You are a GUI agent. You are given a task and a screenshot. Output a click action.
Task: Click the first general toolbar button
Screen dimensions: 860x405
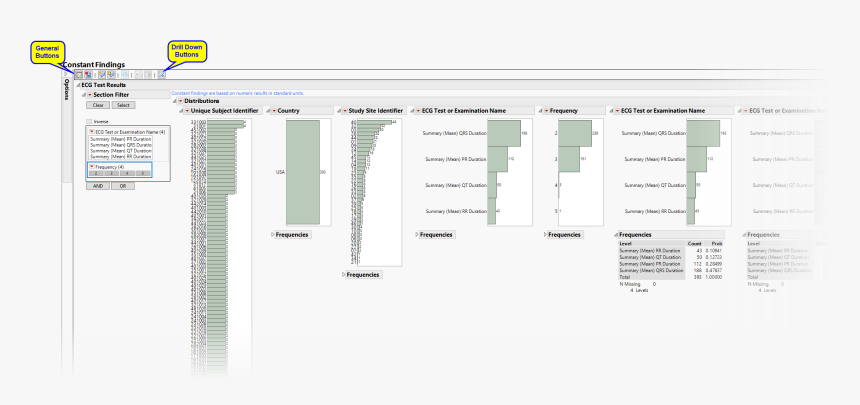pyautogui.click(x=79, y=75)
